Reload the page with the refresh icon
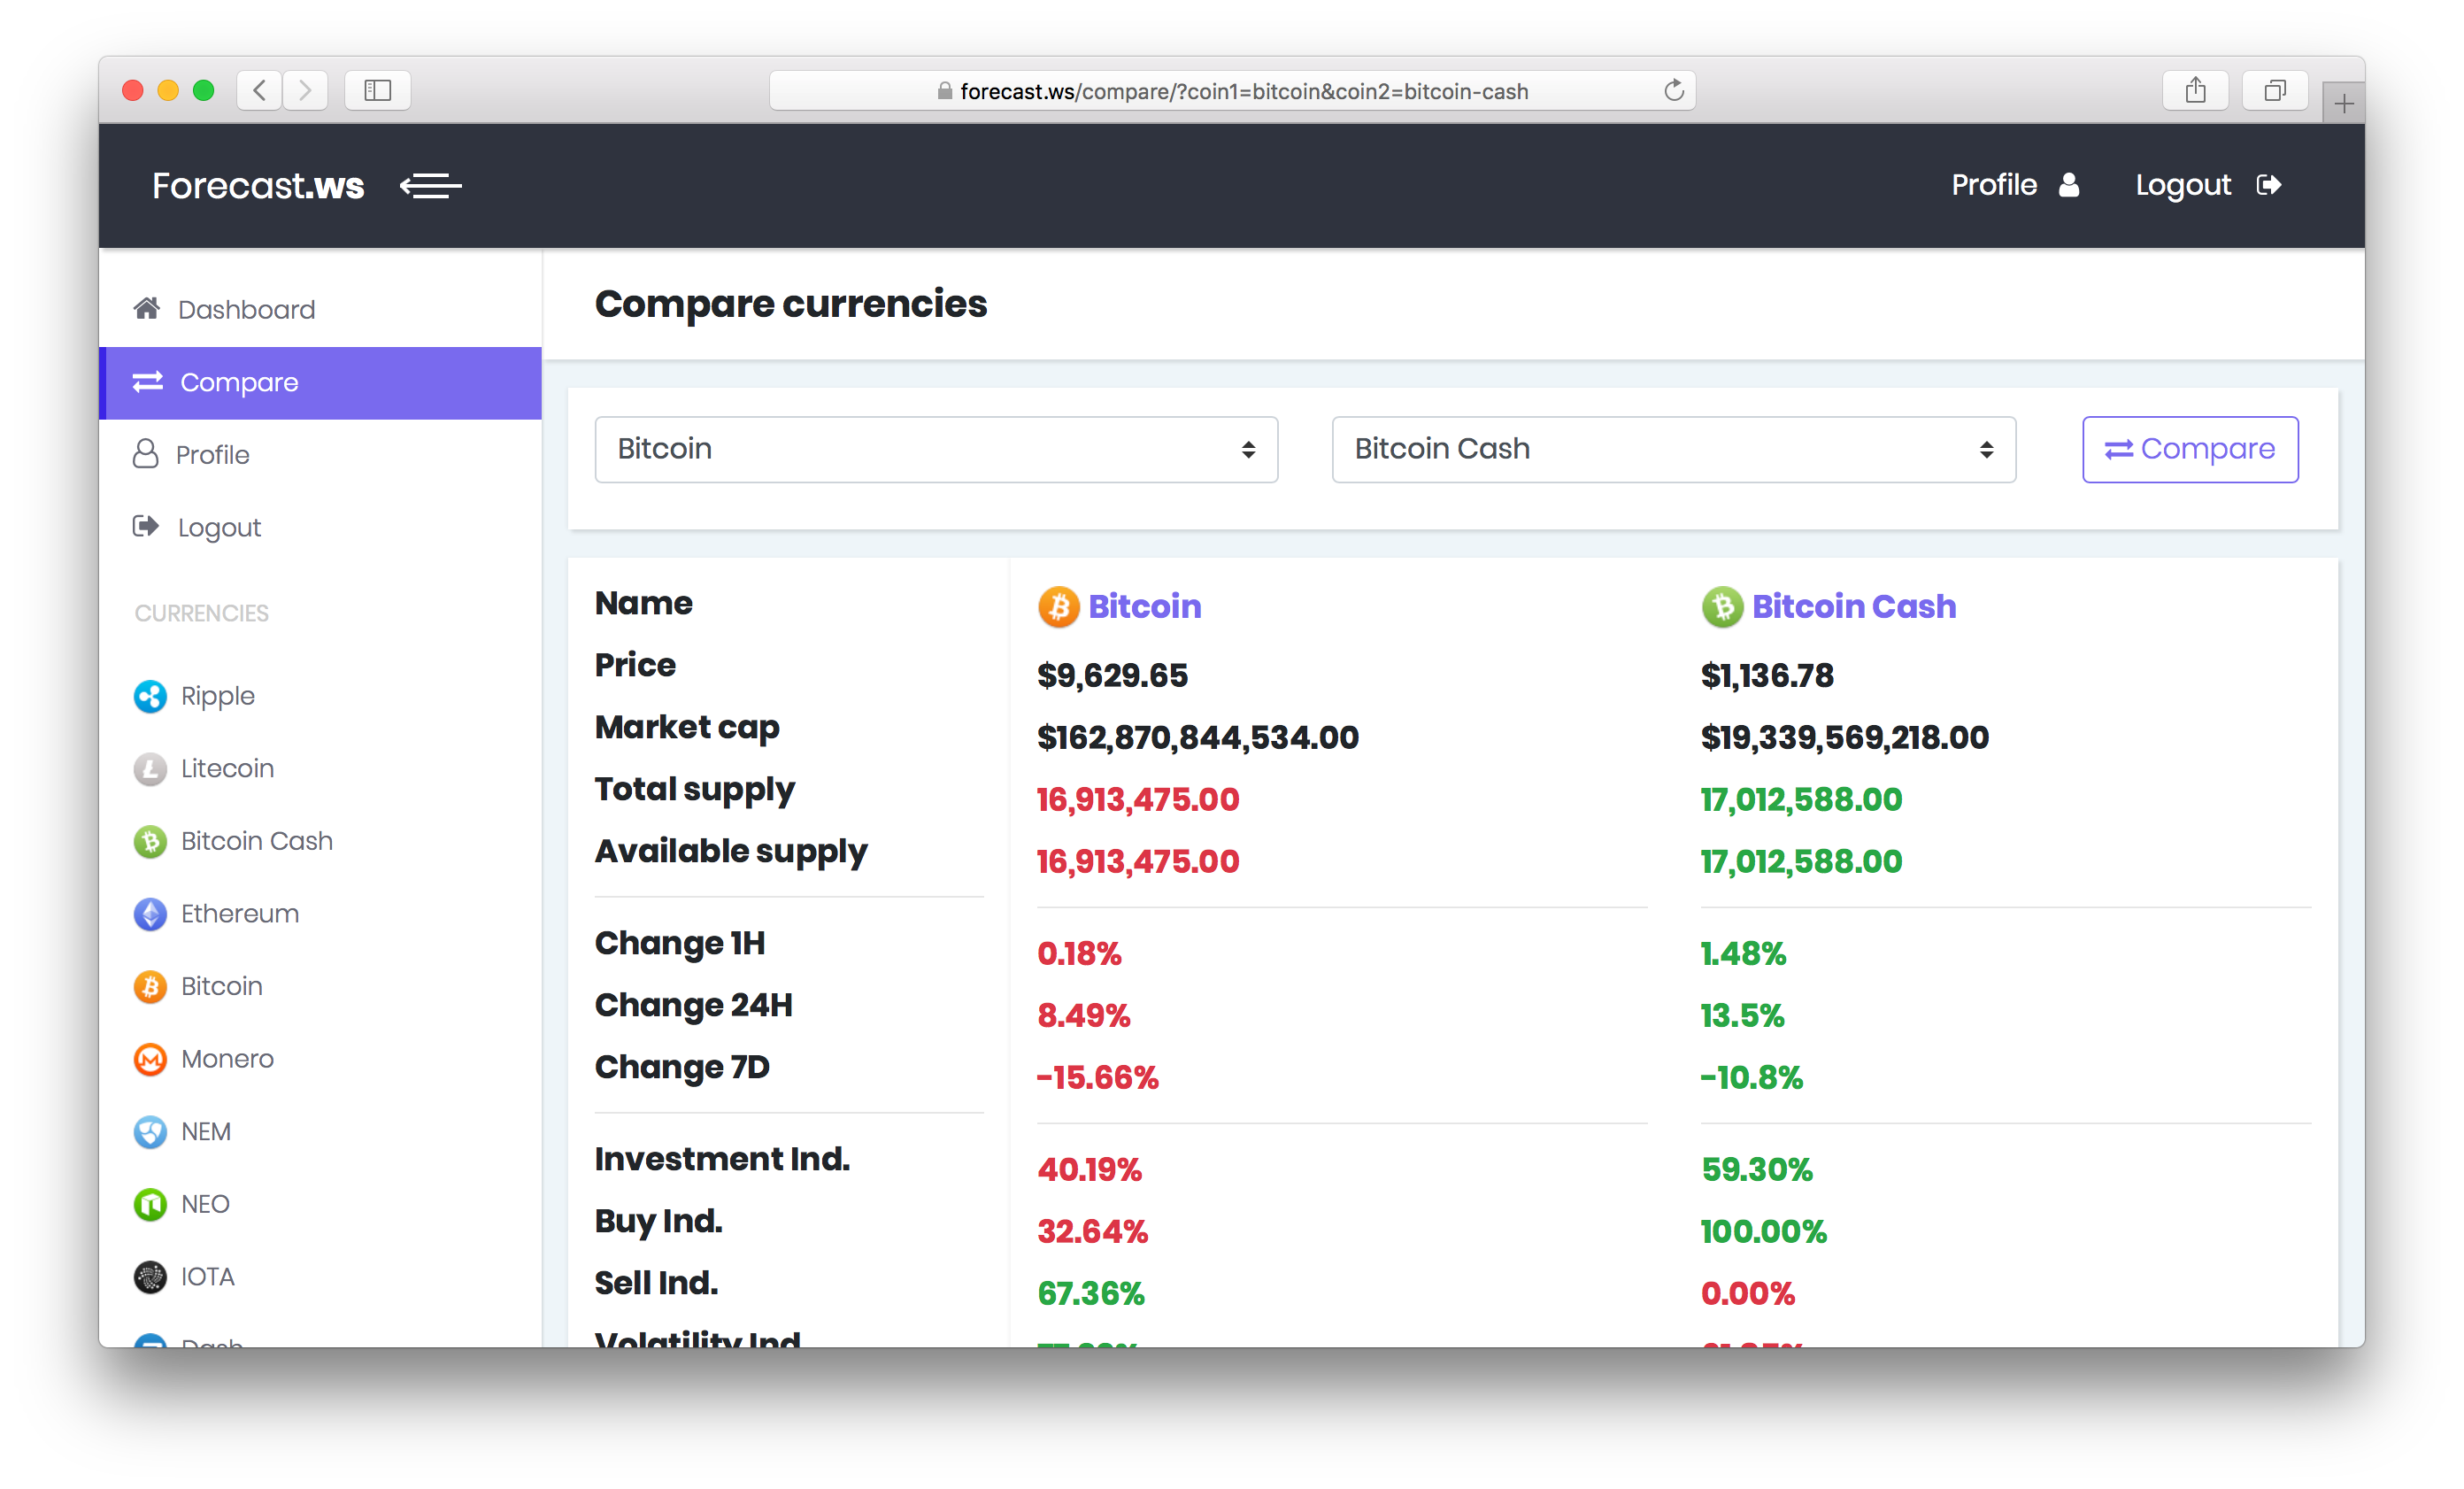The image size is (2464, 1489). [1673, 91]
